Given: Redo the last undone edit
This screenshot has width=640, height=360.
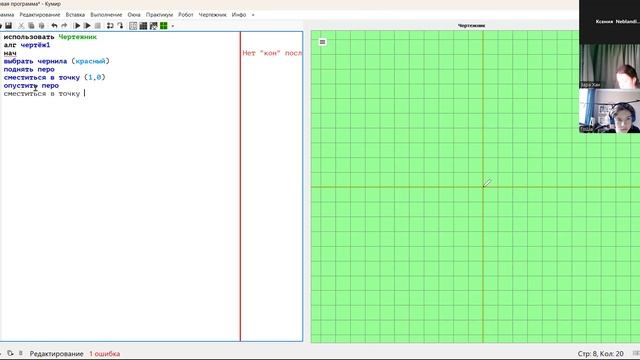Looking at the screenshot, I should click(x=64, y=26).
